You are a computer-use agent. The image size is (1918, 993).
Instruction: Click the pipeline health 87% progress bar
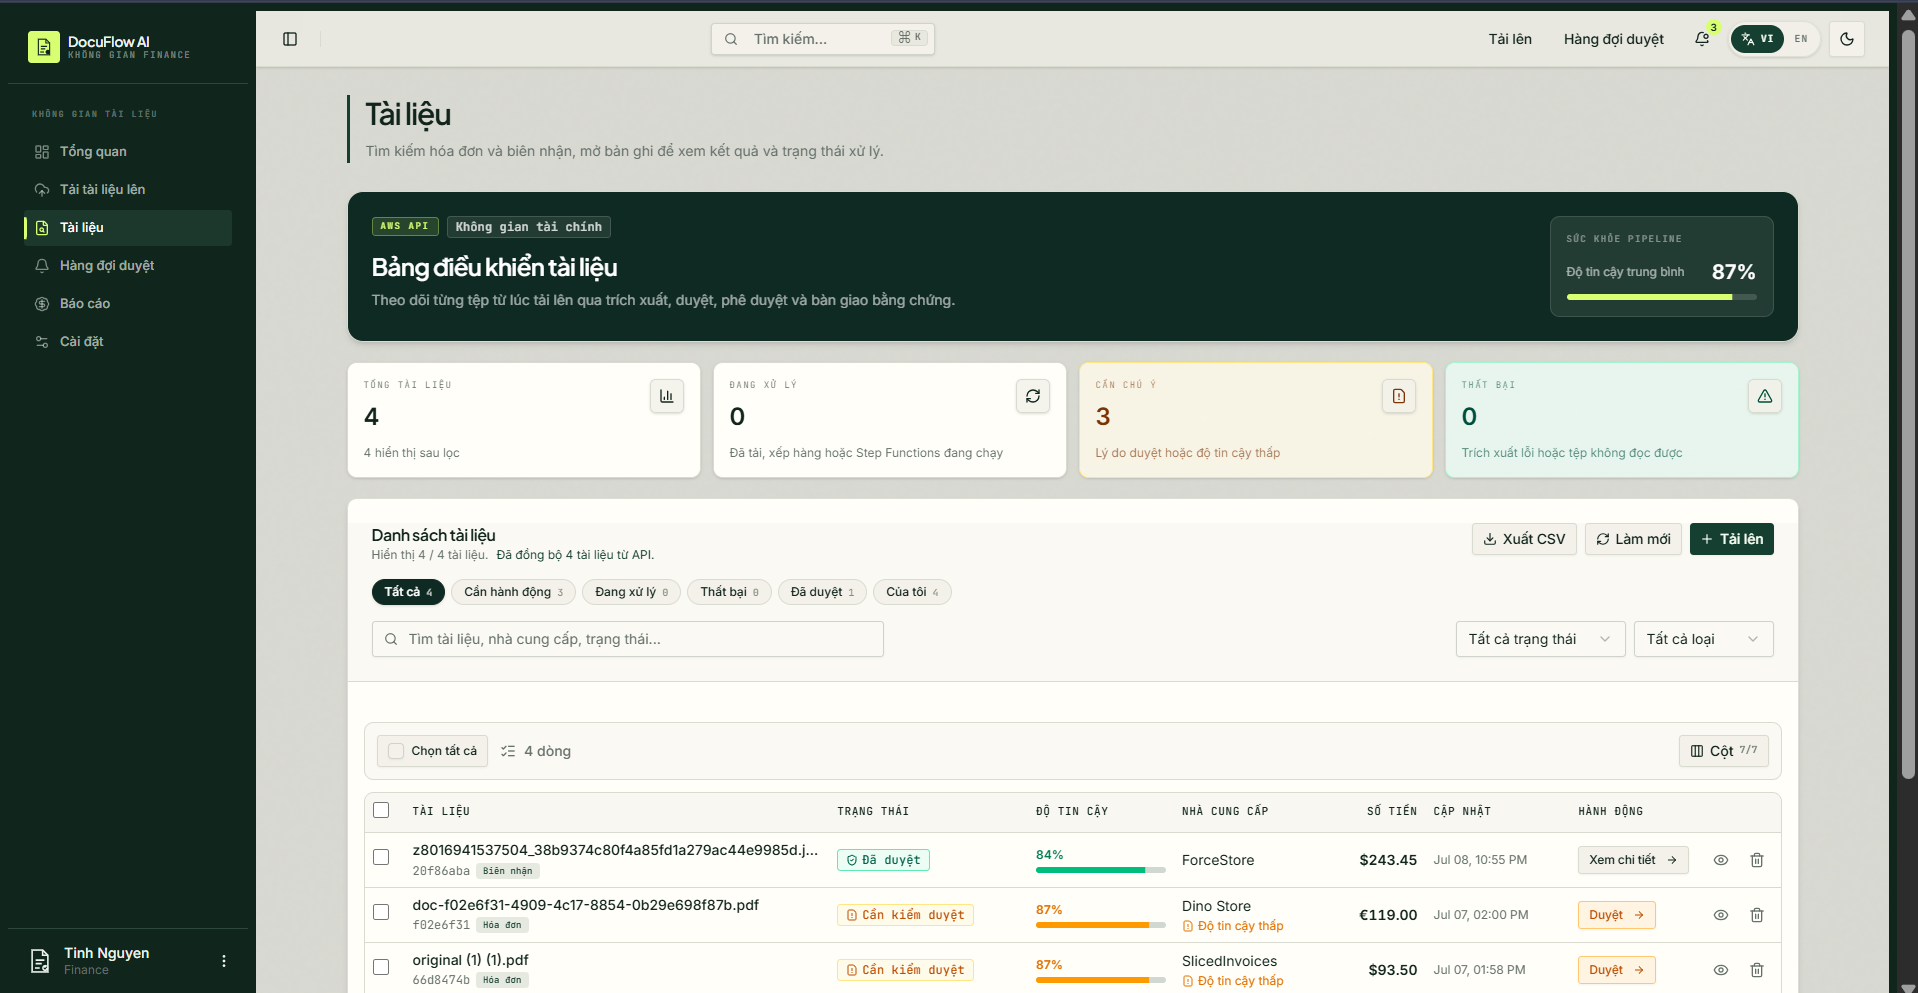(x=1661, y=297)
